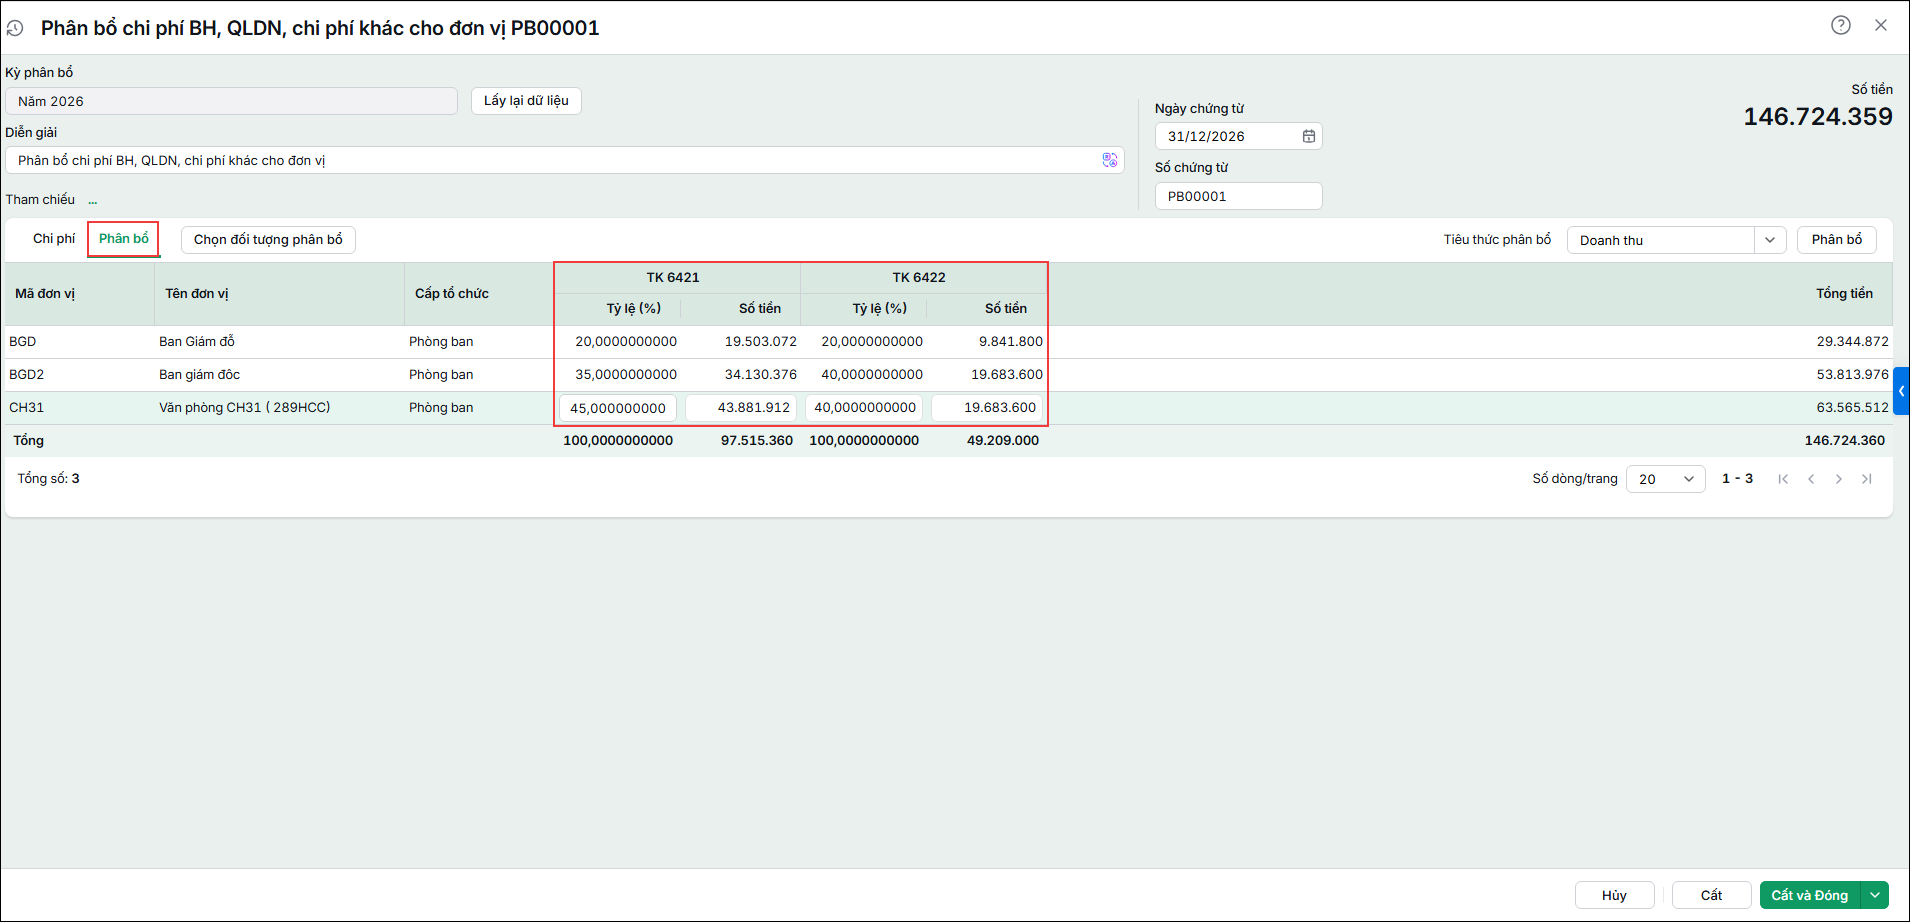Click the Cất button
The height and width of the screenshot is (922, 1910).
point(1711,895)
